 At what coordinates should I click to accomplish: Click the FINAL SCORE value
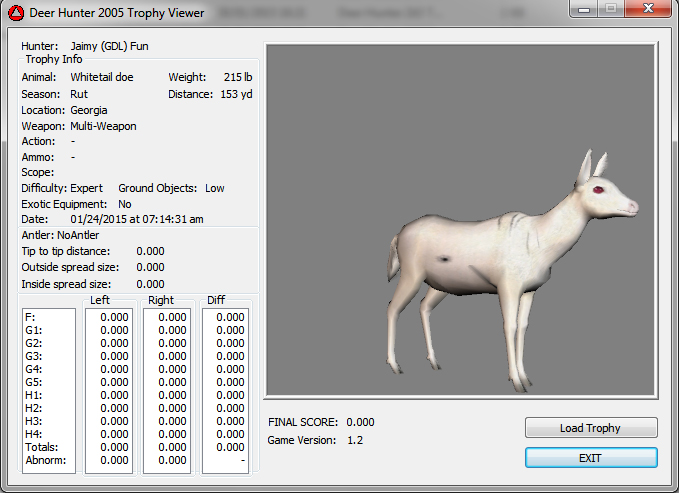(360, 422)
